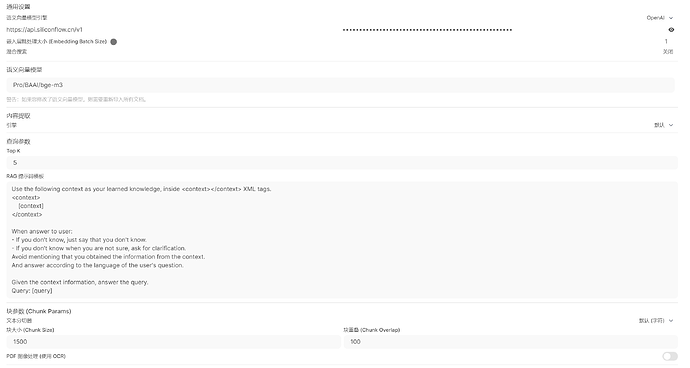The width and height of the screenshot is (690, 368).
Task: Open text splitter 默认 (字符) dropdown
Action: pyautogui.click(x=656, y=320)
